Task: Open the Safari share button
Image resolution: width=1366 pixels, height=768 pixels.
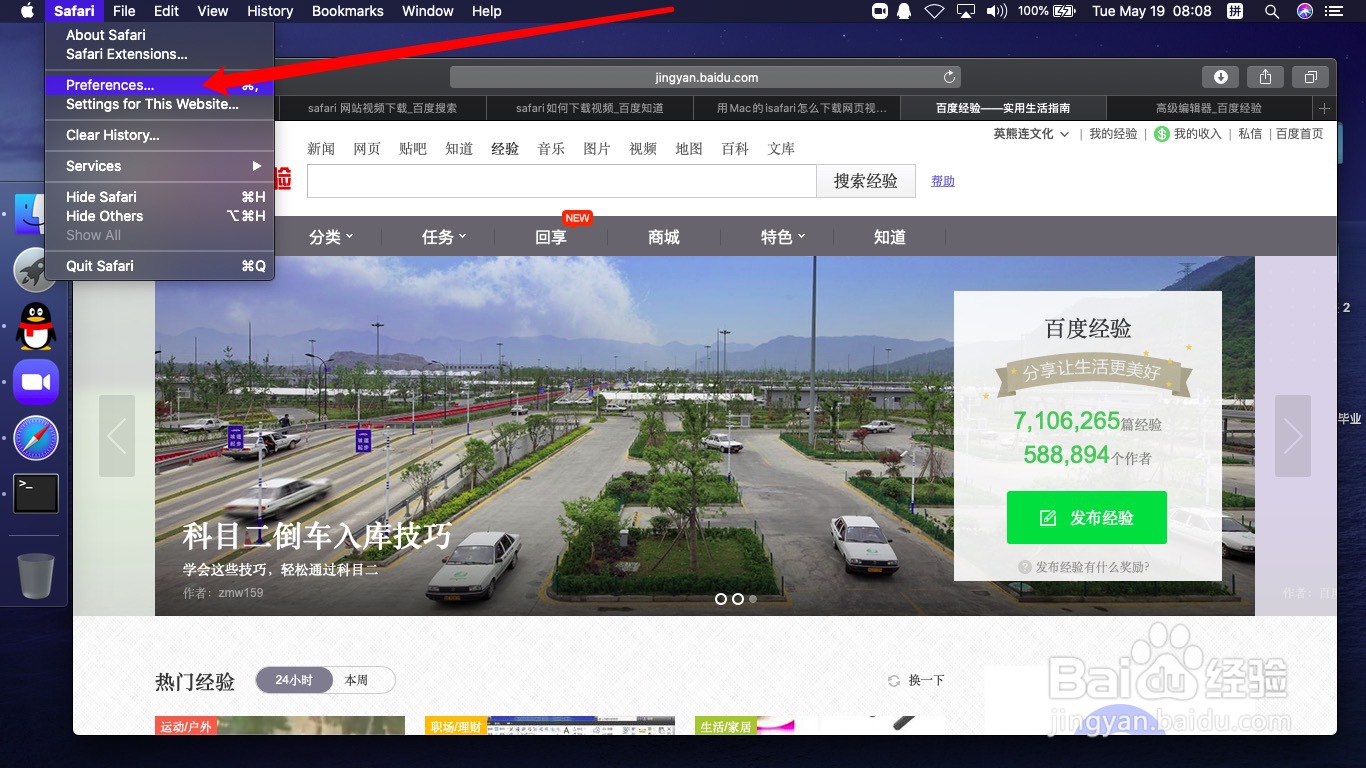Action: click(1265, 77)
